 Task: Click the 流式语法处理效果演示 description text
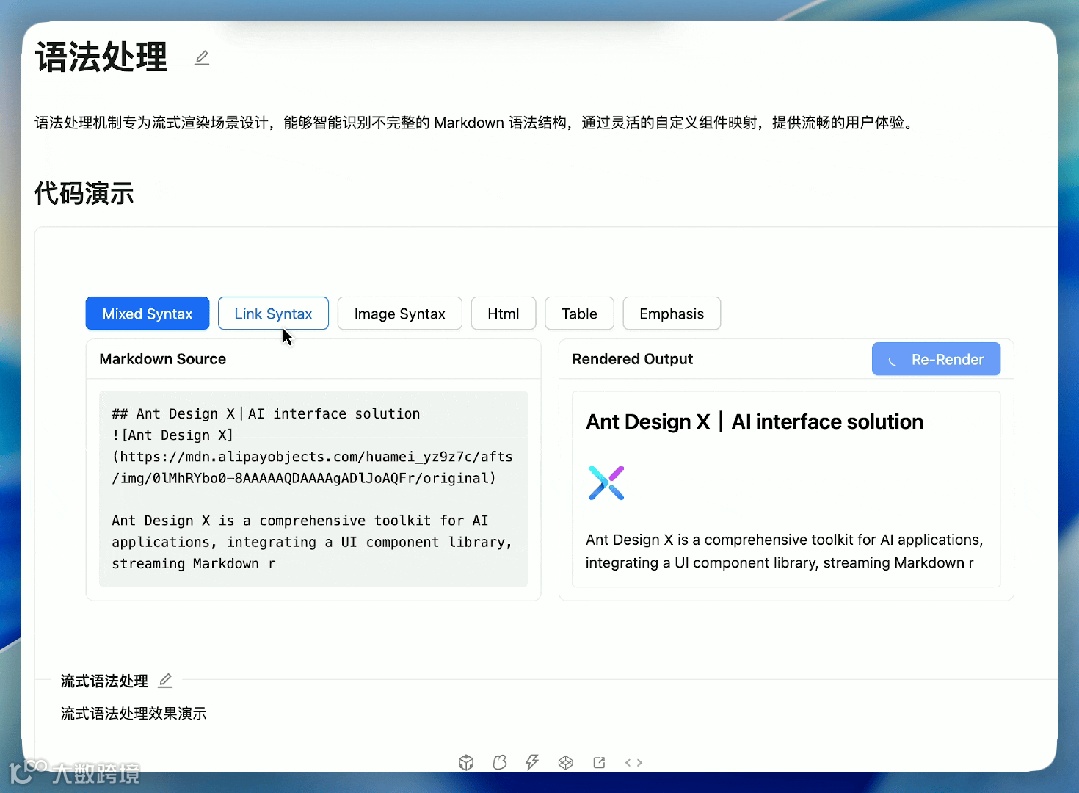(133, 713)
